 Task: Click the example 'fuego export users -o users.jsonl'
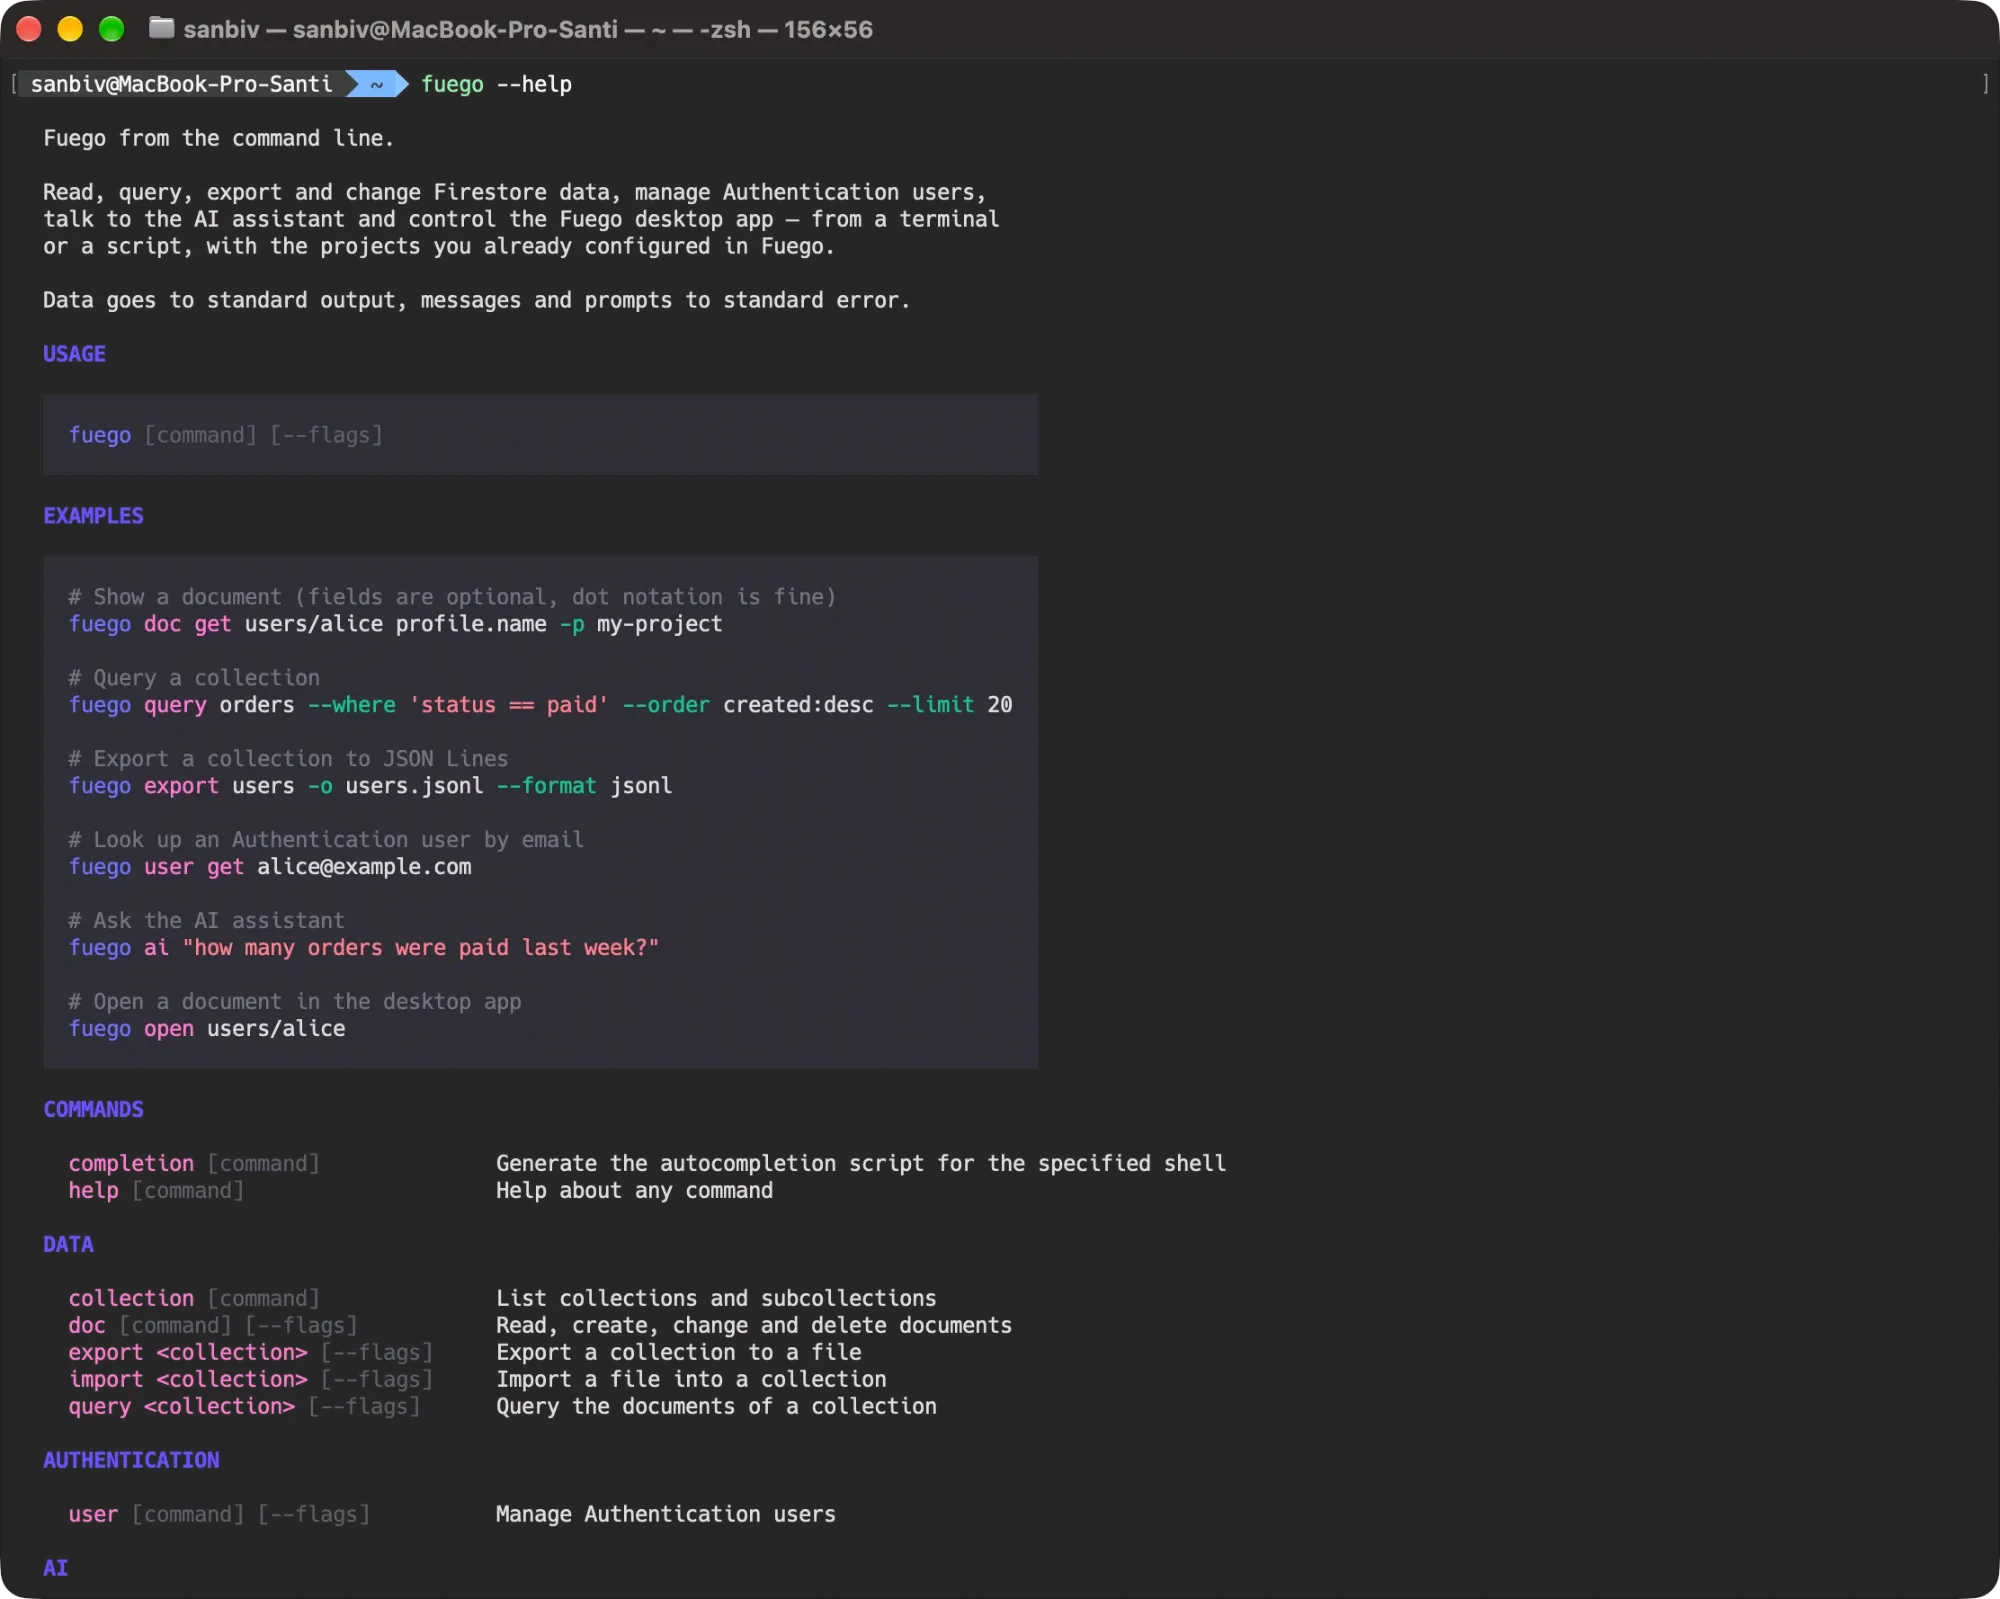(x=370, y=786)
